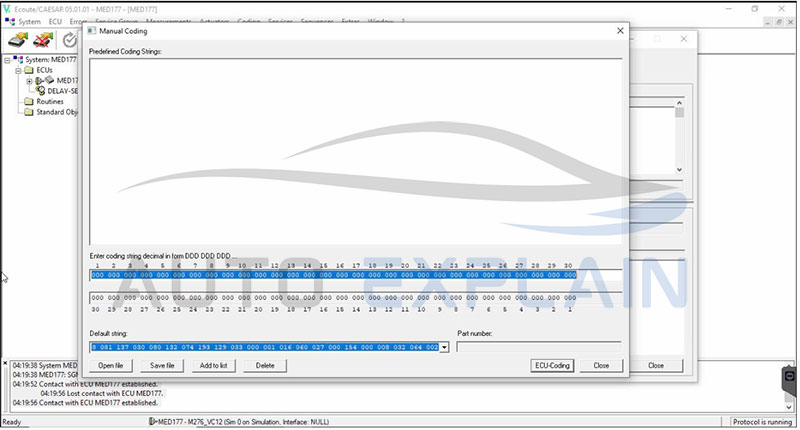Minimize the inner MDI child window
This screenshot has width=800, height=430.
point(769,22)
